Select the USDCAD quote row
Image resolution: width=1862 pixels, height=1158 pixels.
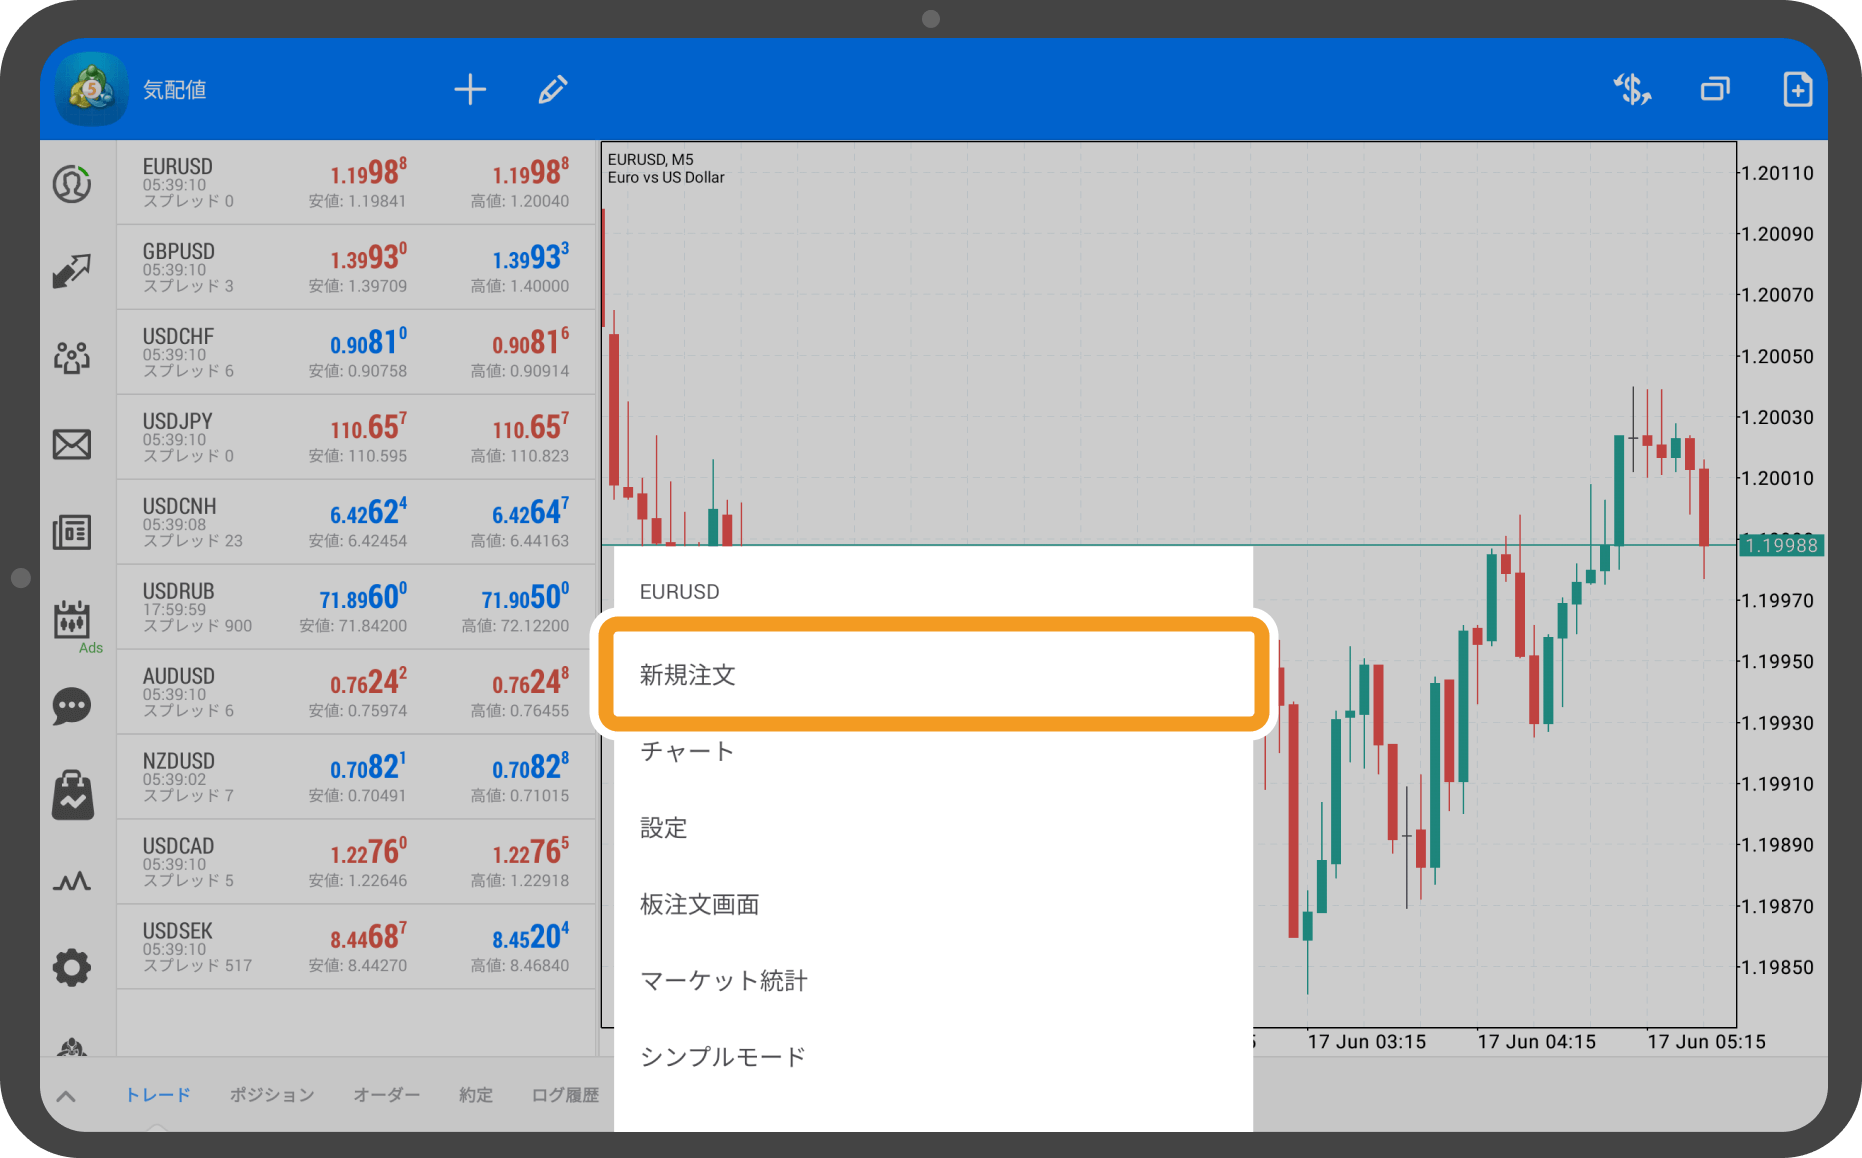point(356,862)
